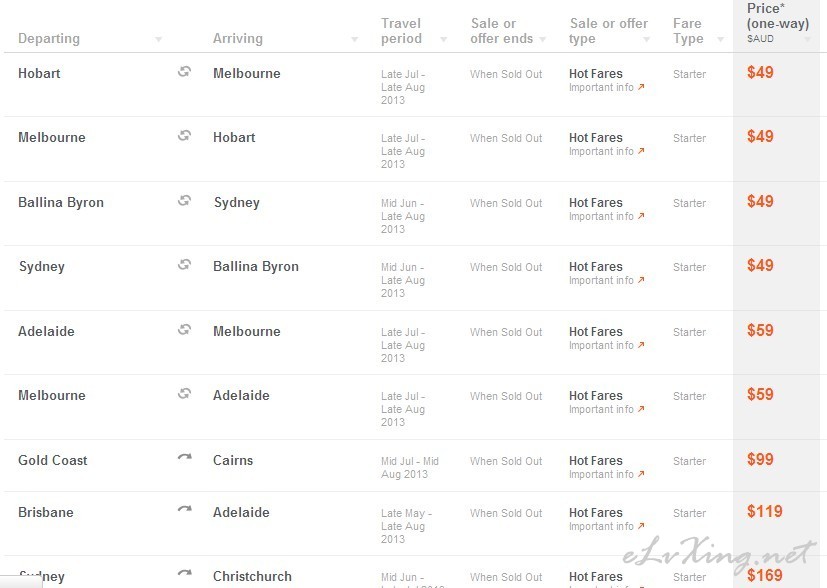Image resolution: width=827 pixels, height=588 pixels.
Task: Open the Departing column filter dropdown
Action: click(158, 40)
